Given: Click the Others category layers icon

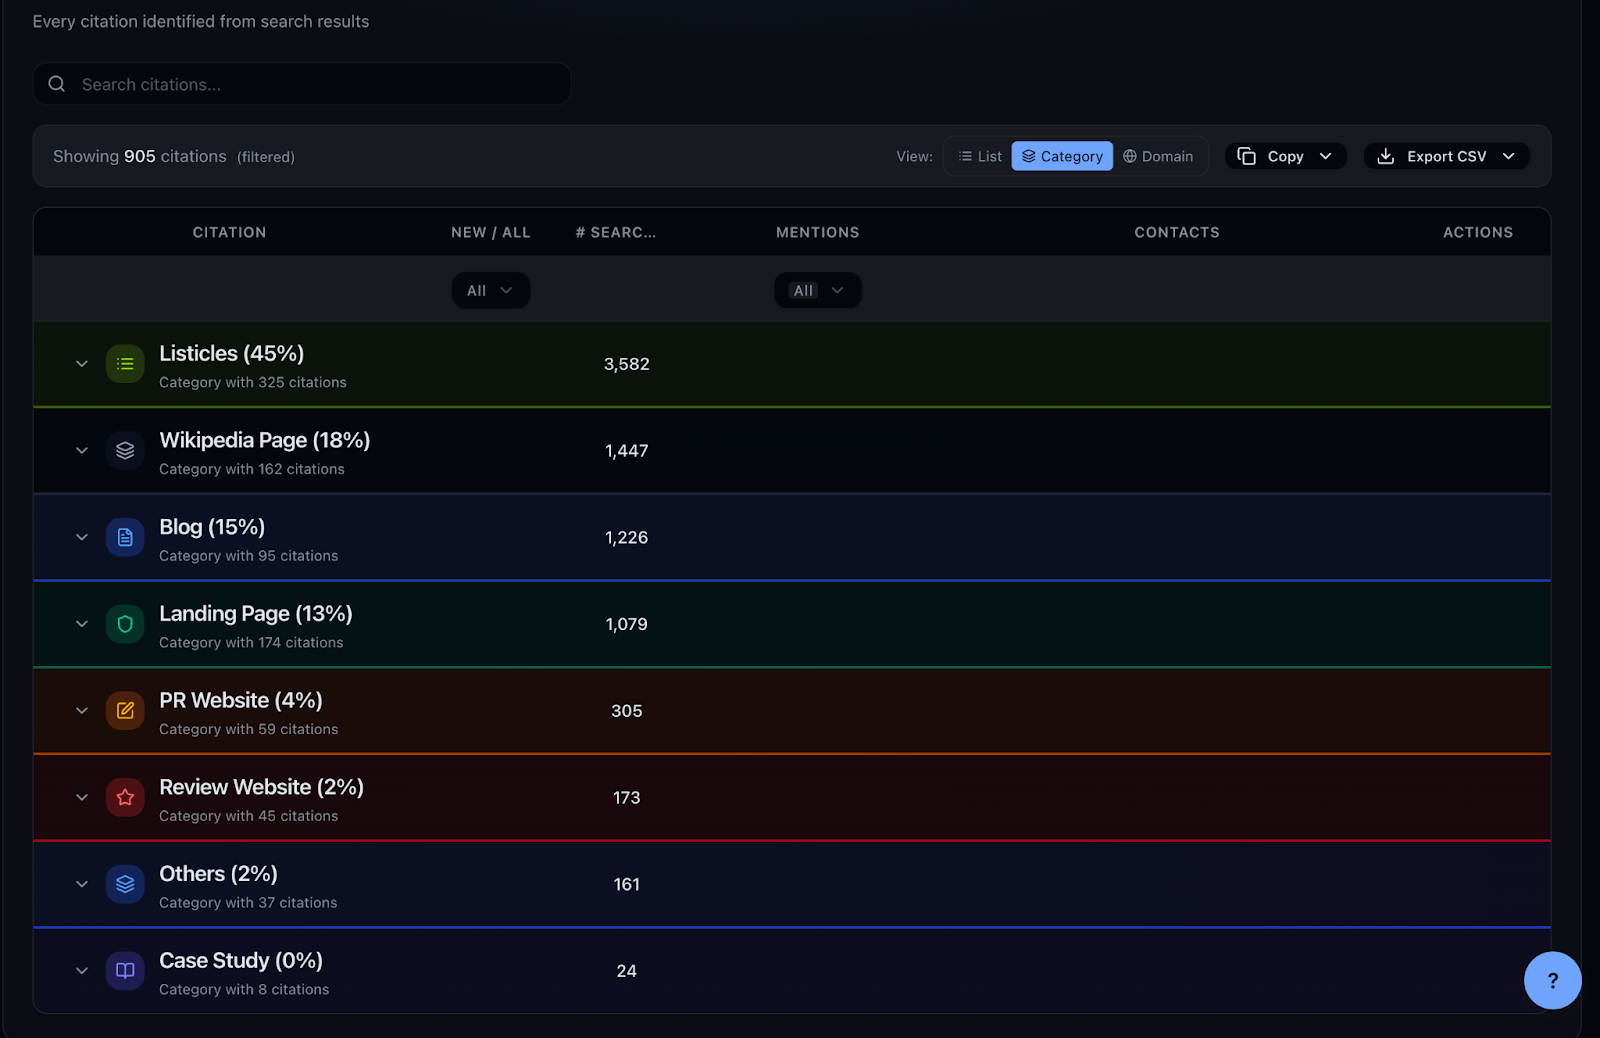Looking at the screenshot, I should point(125,884).
